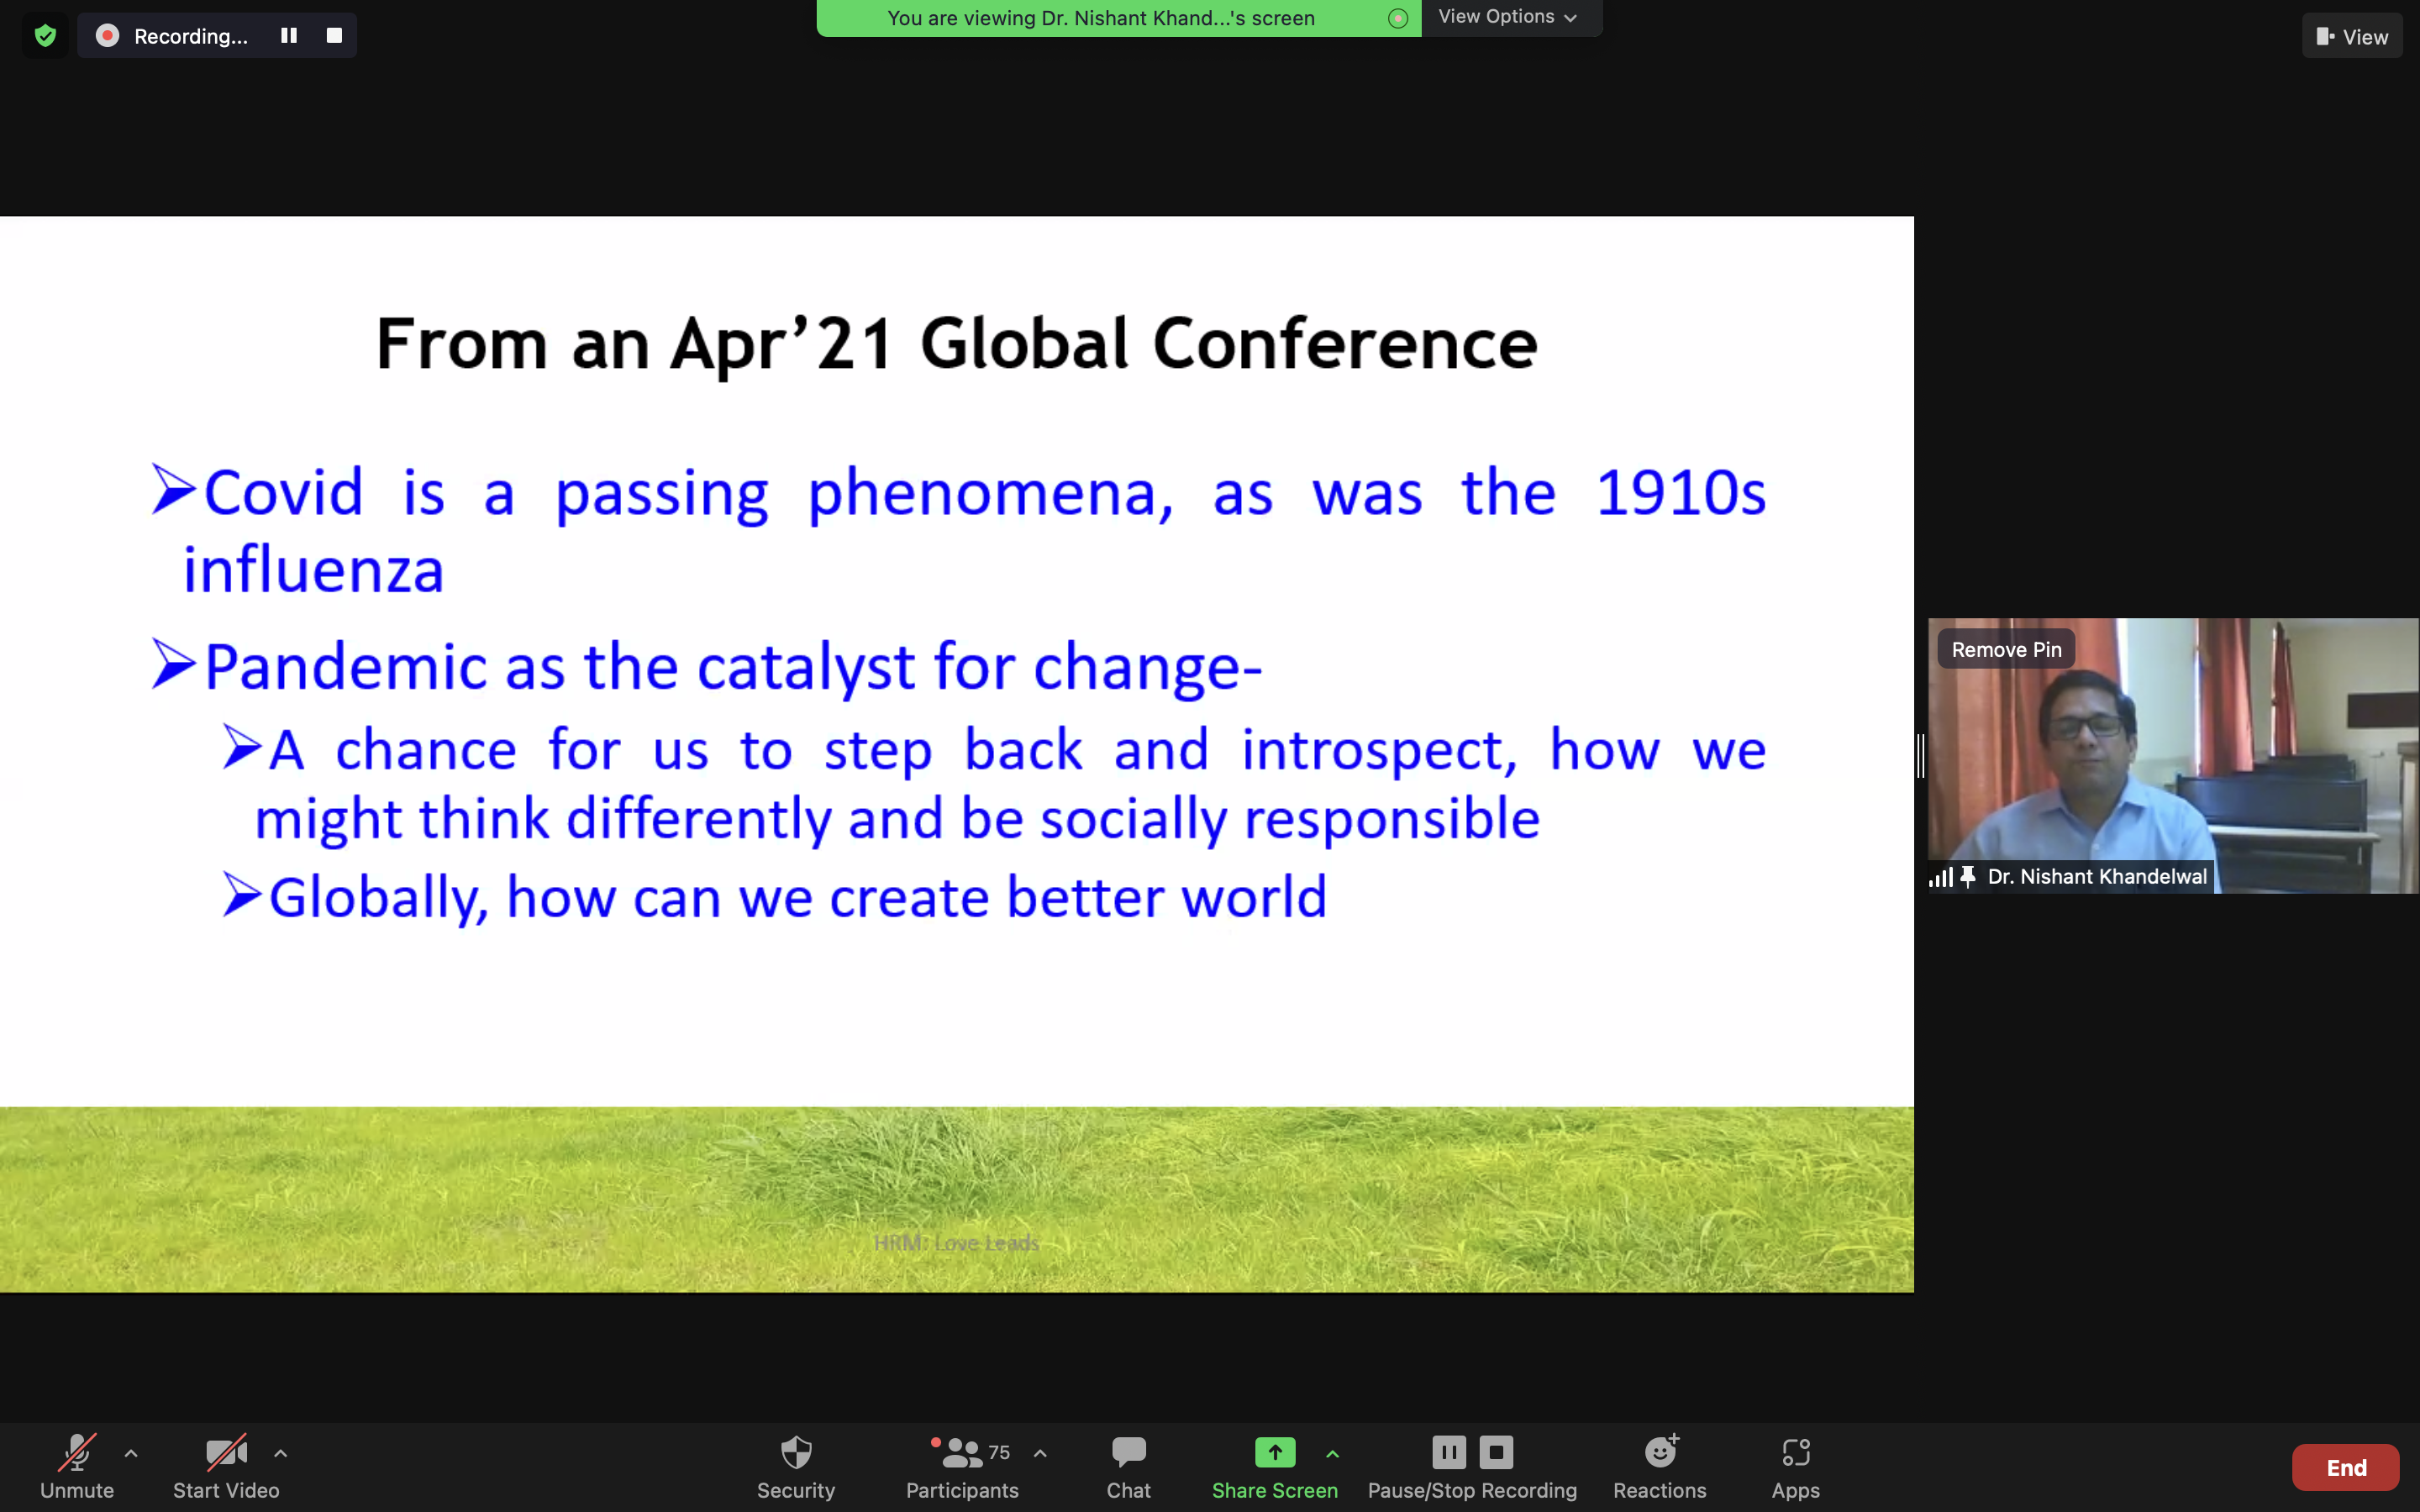Click the pause icon in the bottom toolbar
The height and width of the screenshot is (1512, 2420).
pyautogui.click(x=1449, y=1452)
